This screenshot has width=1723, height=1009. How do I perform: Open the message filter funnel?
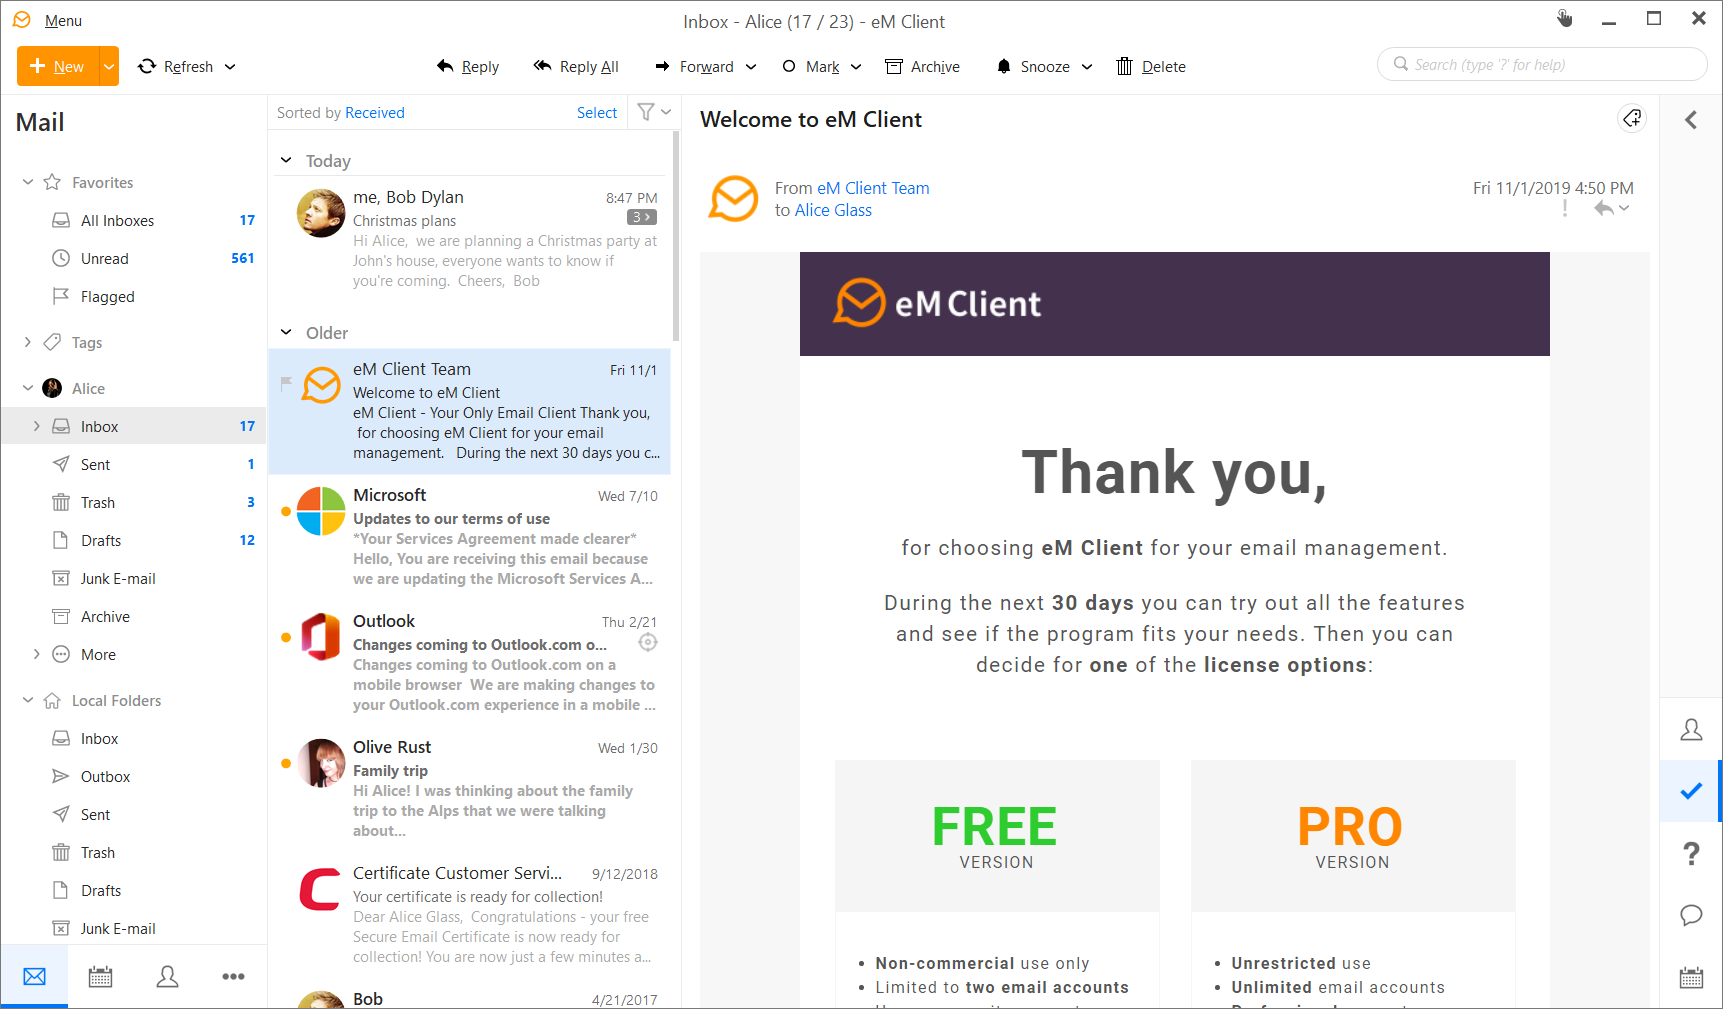646,112
